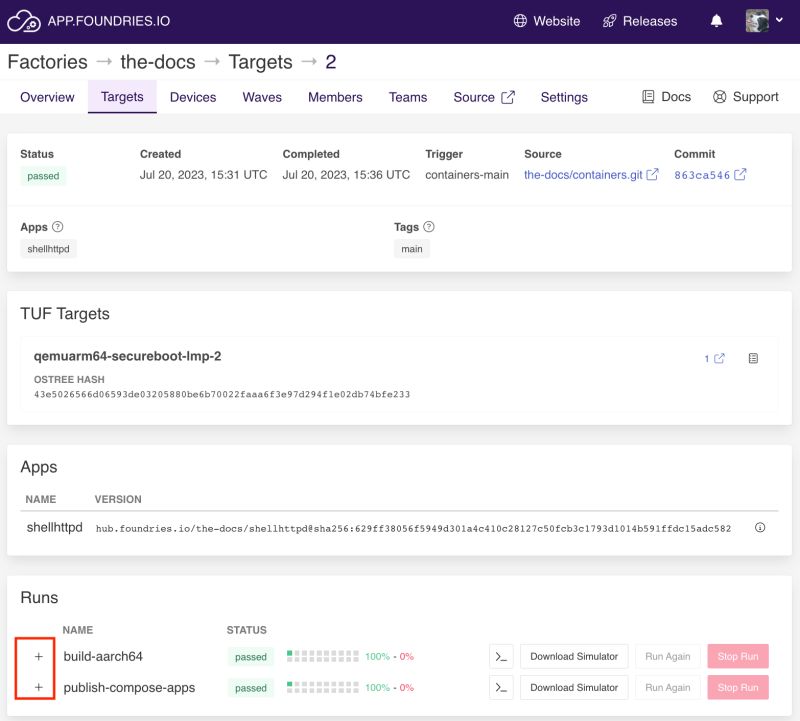This screenshot has width=800, height=721.
Task: Click shellhttpd name in Apps table
Action: pyautogui.click(x=54, y=528)
